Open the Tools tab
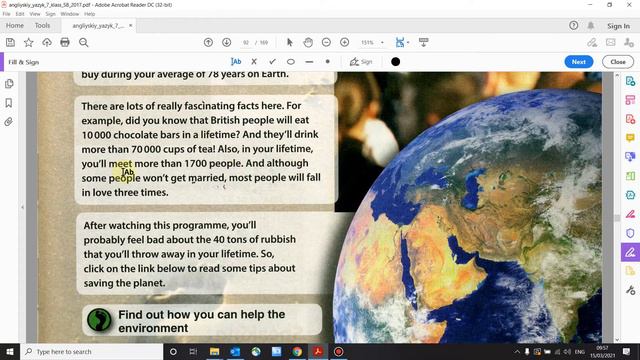 pyautogui.click(x=42, y=25)
